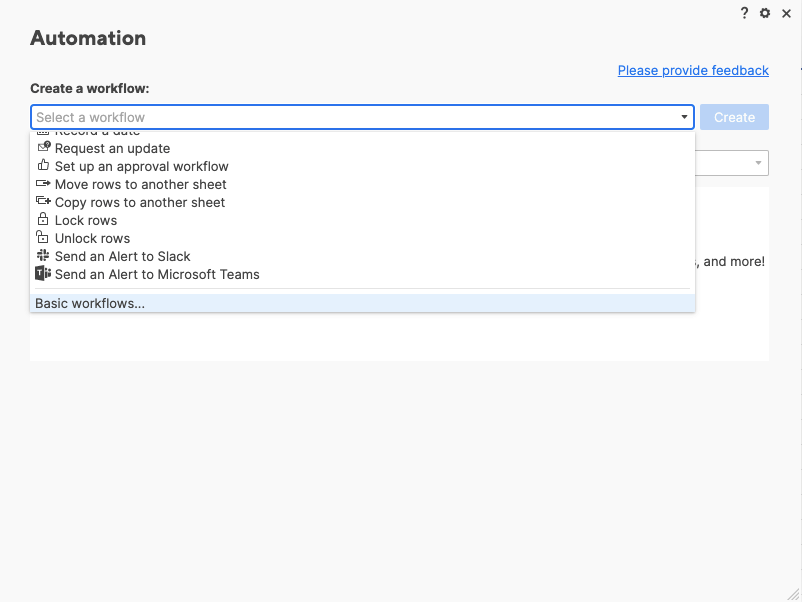Select the partially hidden Record a date option
This screenshot has width=802, height=602.
pyautogui.click(x=97, y=133)
